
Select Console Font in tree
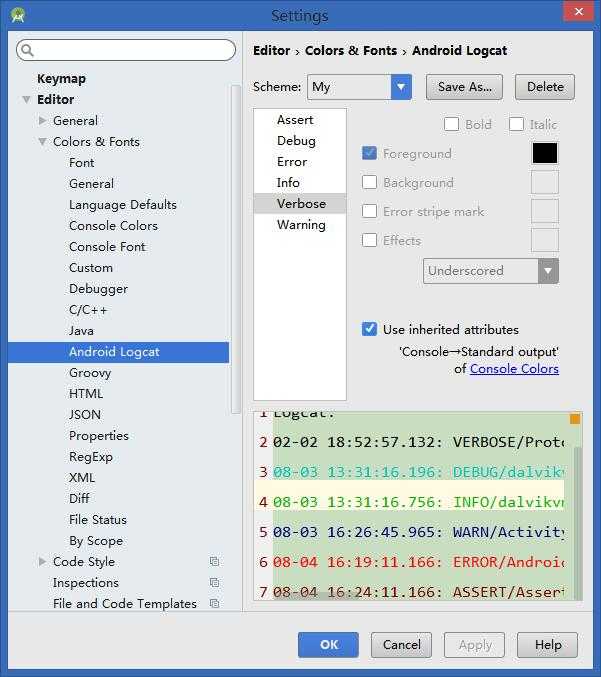click(108, 247)
